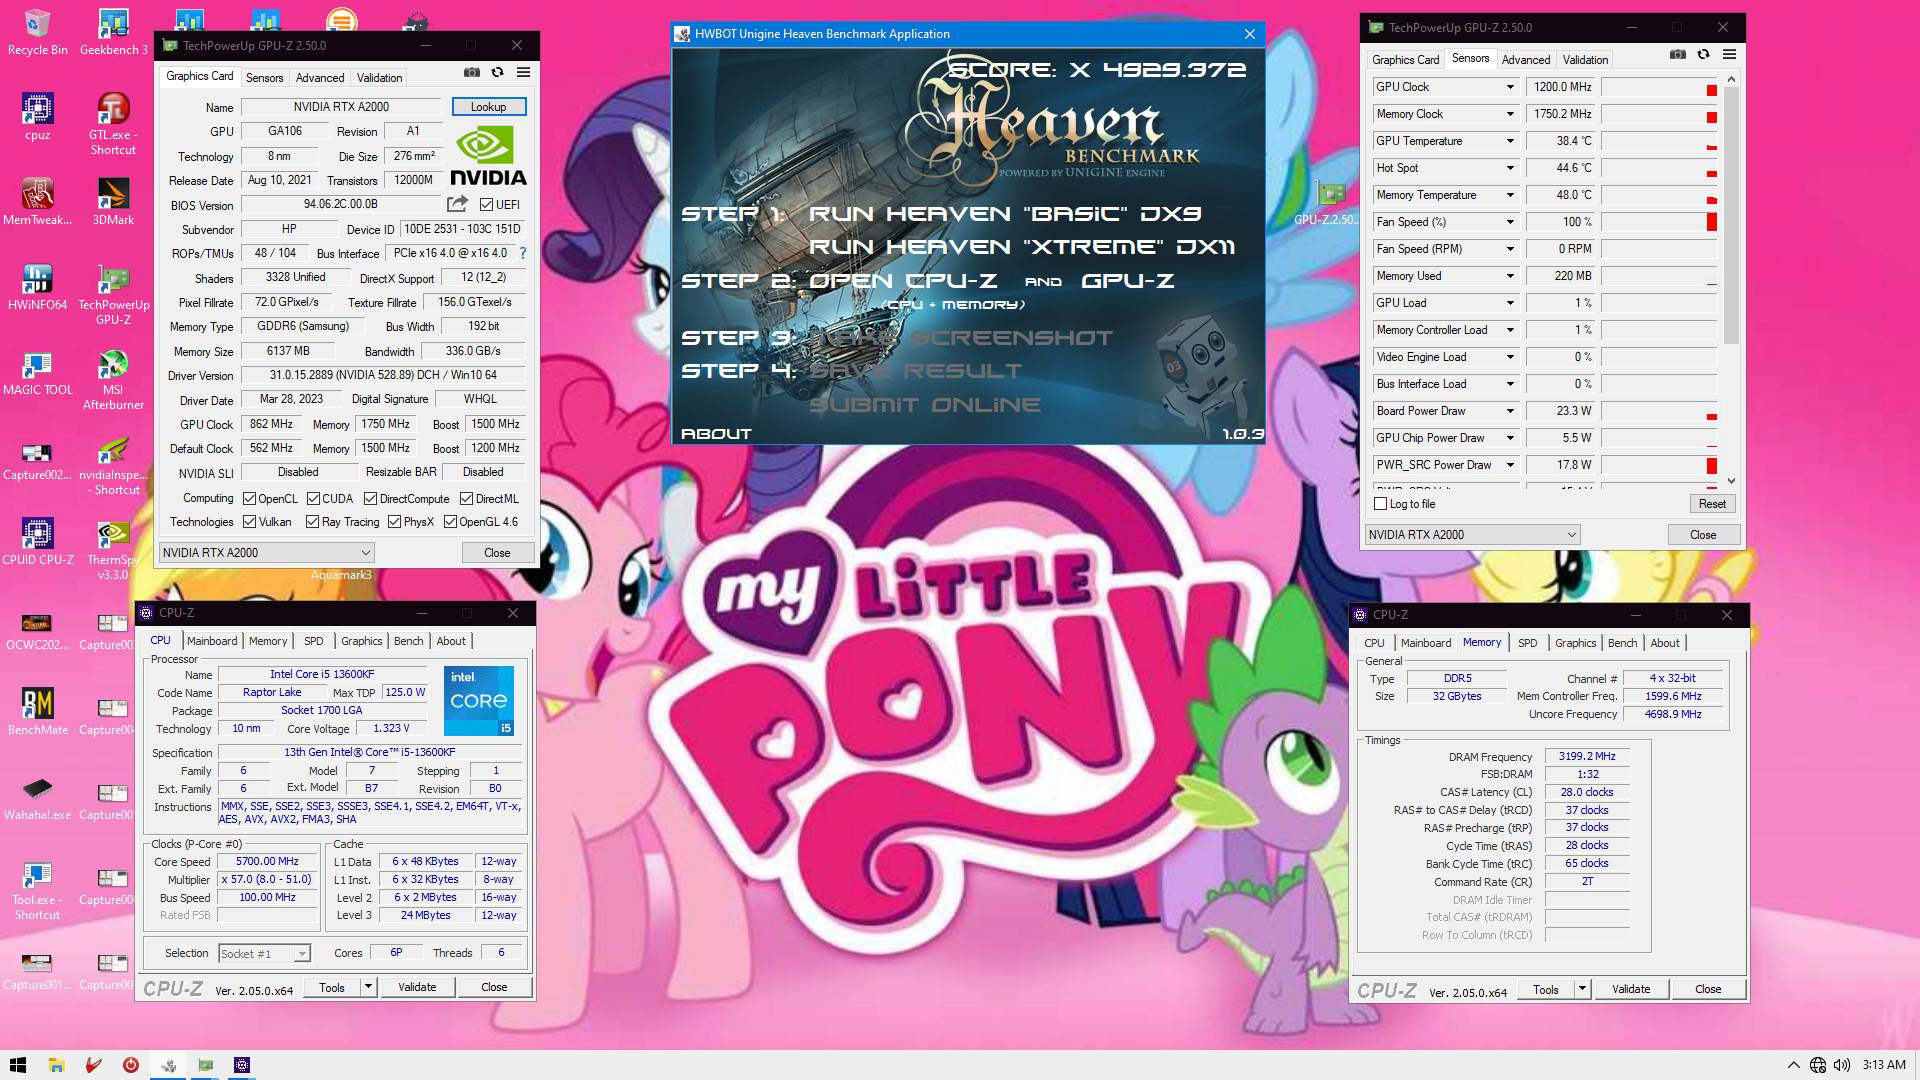Switch to Graphics Card tab in GPU-Z Sensors window

pyautogui.click(x=1405, y=59)
